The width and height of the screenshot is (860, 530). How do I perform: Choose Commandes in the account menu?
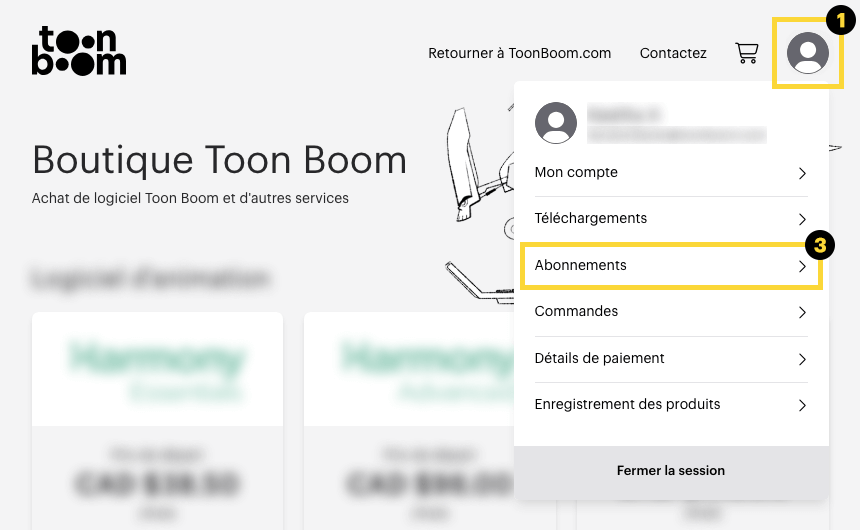[671, 312]
